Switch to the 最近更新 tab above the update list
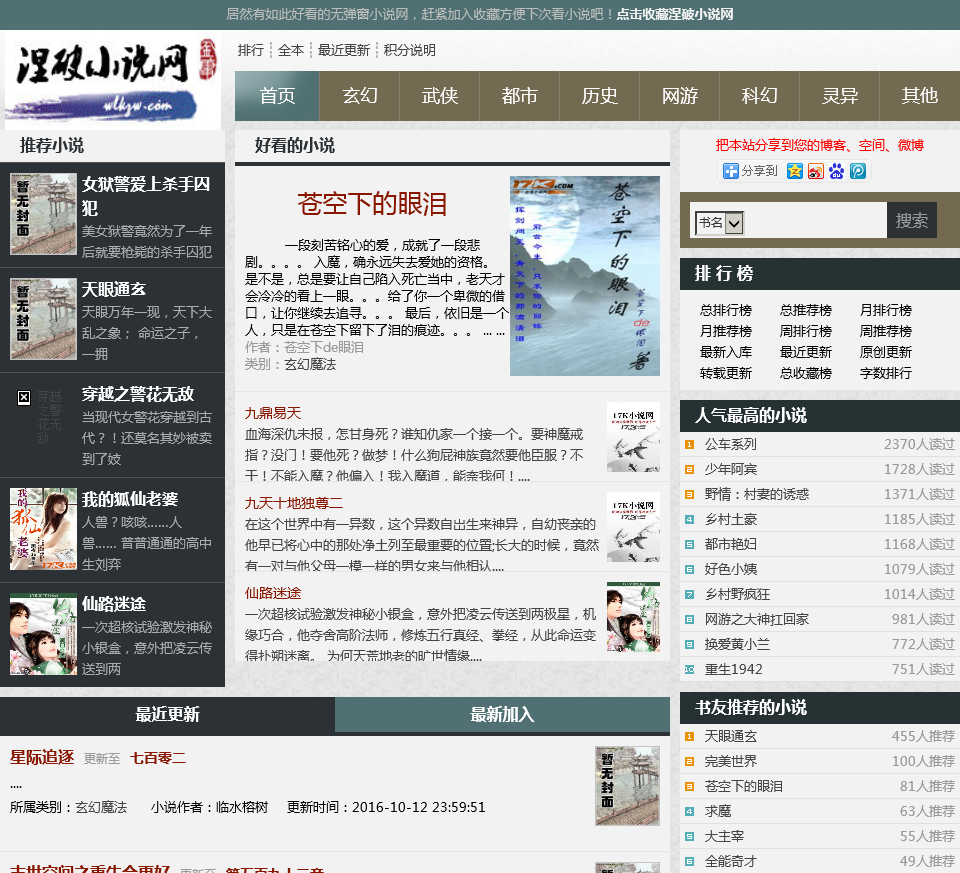 (x=167, y=714)
